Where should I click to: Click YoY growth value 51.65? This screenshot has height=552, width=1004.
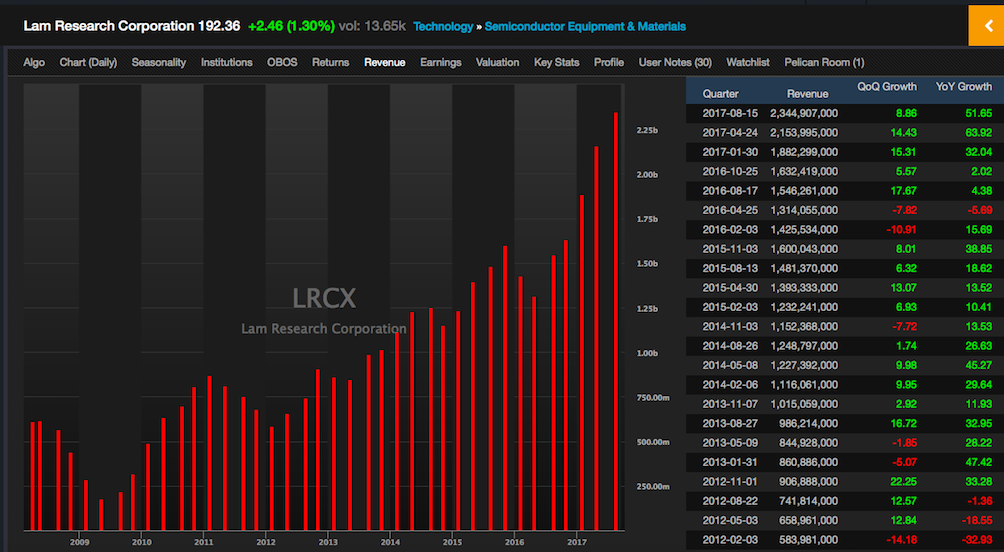(978, 113)
